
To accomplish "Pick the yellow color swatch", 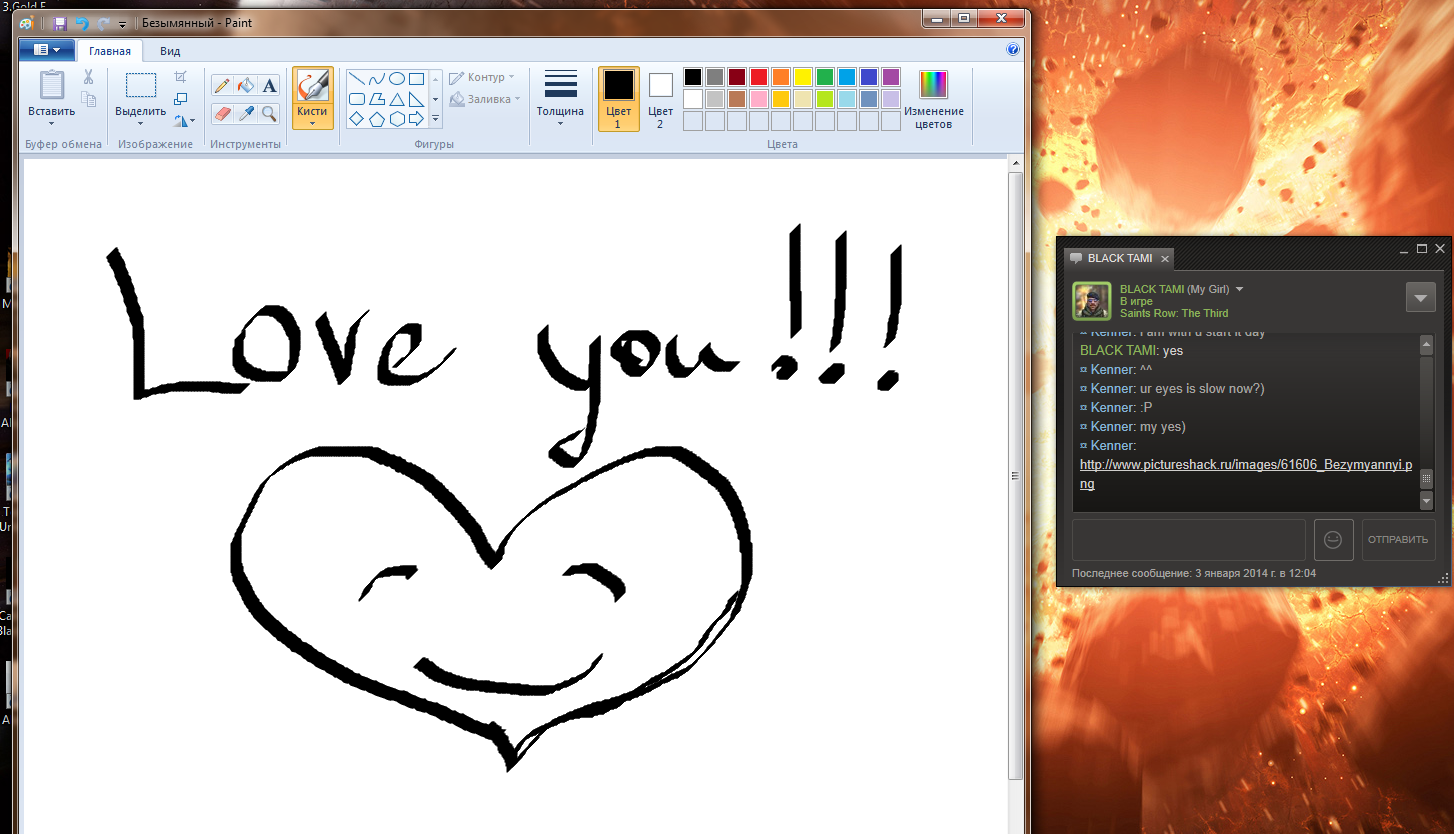I will (803, 77).
